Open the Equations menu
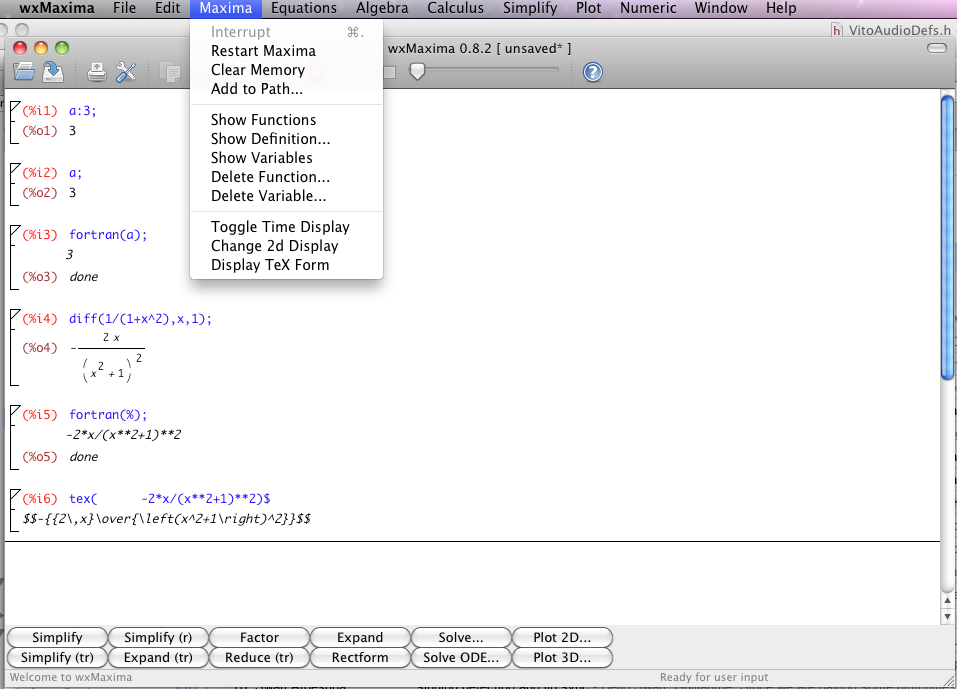 pyautogui.click(x=304, y=8)
